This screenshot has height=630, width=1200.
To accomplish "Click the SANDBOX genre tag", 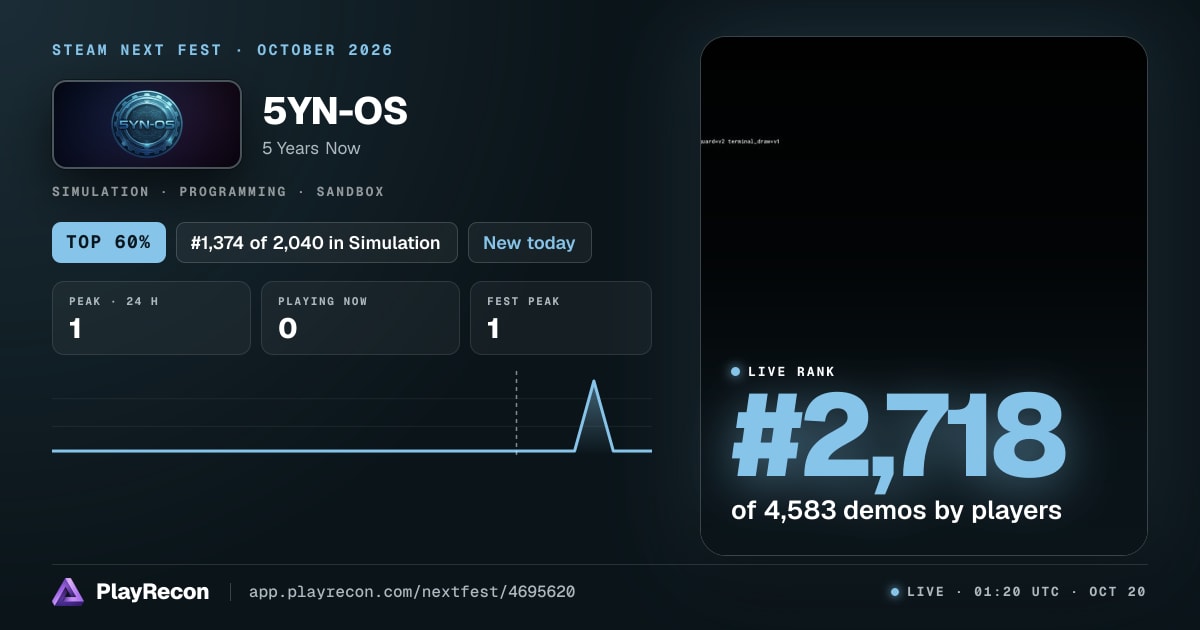I will click(350, 191).
